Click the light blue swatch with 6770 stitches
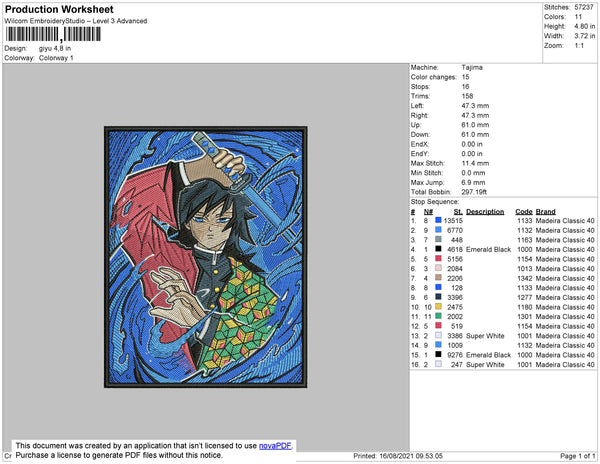This screenshot has height=464, width=600. pyautogui.click(x=438, y=230)
